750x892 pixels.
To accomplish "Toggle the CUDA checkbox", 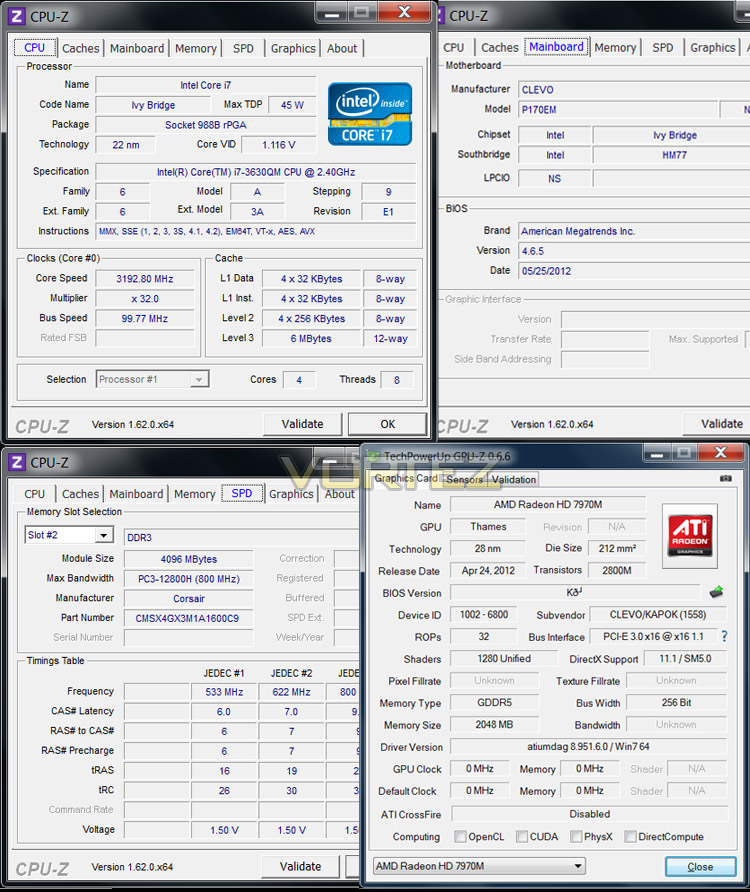I will click(522, 836).
